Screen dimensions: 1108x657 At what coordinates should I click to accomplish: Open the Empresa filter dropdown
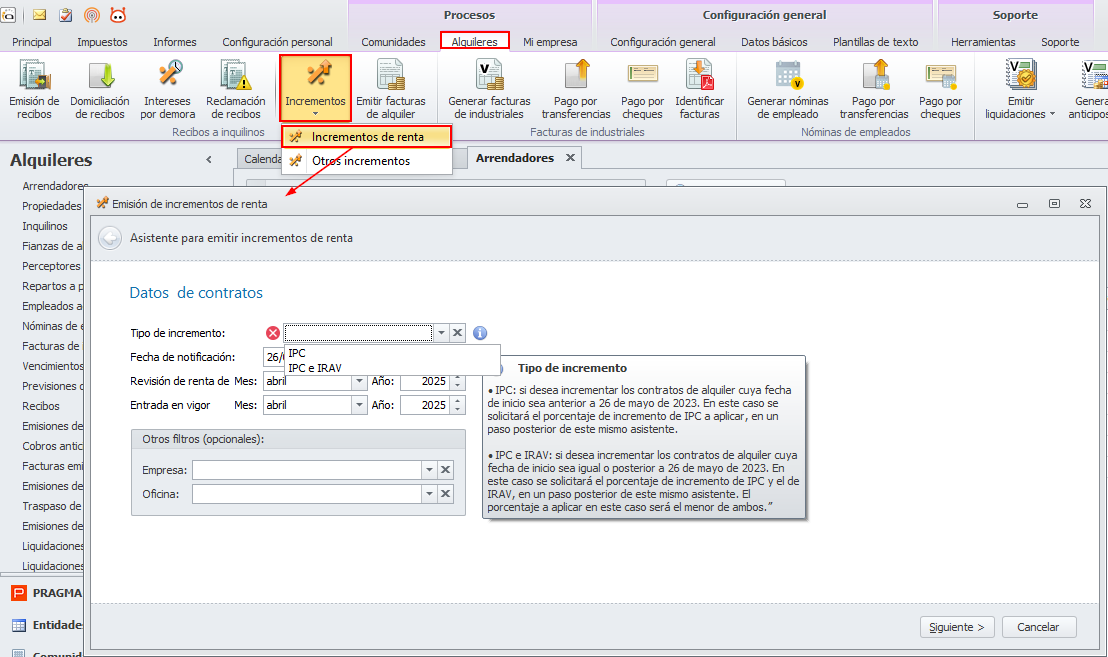click(429, 470)
